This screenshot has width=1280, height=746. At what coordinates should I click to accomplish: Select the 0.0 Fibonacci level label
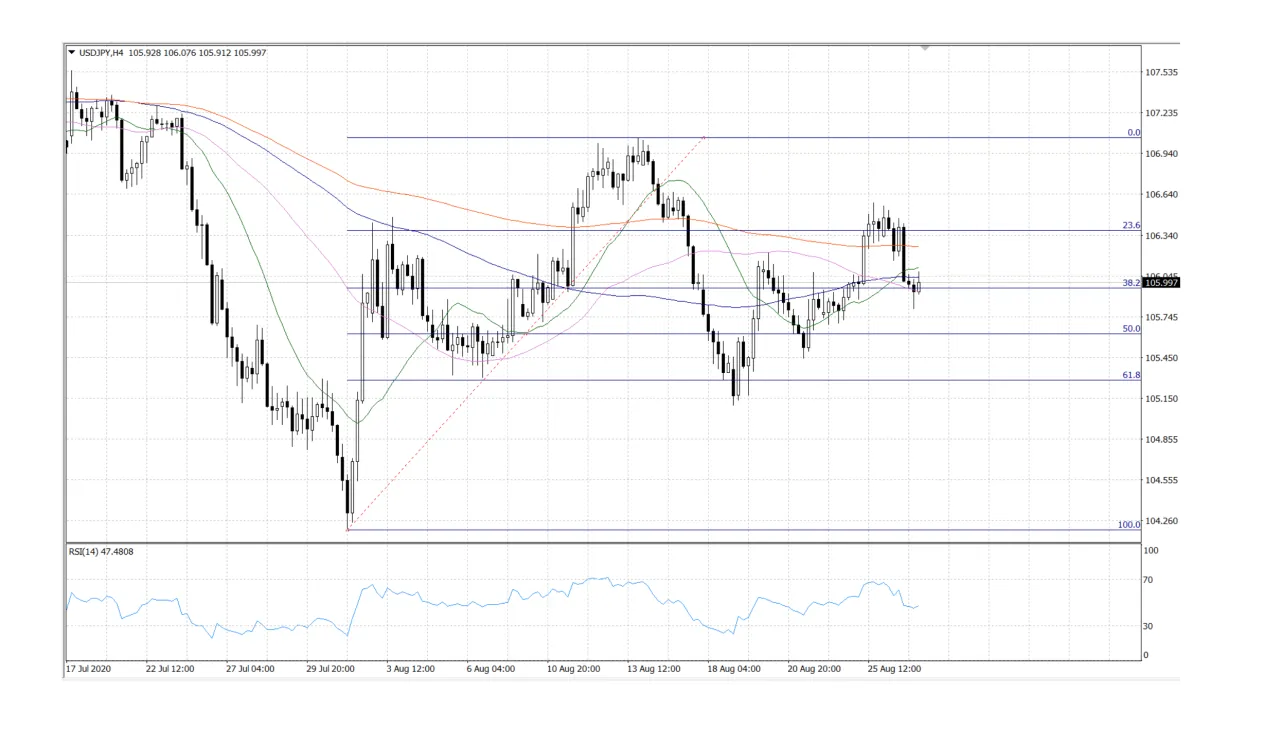tap(1133, 132)
